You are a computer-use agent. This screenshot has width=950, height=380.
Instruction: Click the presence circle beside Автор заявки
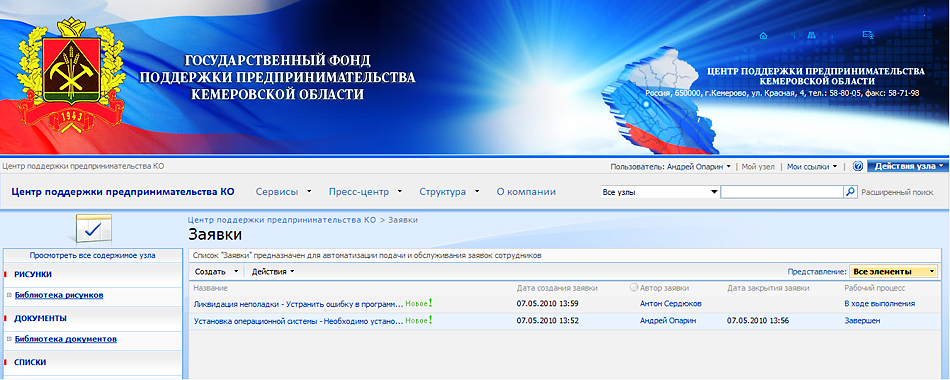634,288
